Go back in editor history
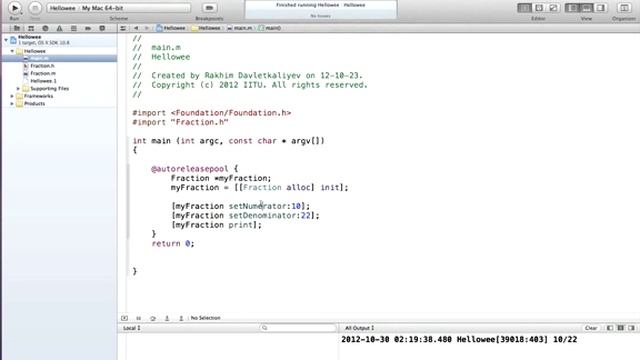Viewport: 640px width, 360px height. (x=136, y=28)
